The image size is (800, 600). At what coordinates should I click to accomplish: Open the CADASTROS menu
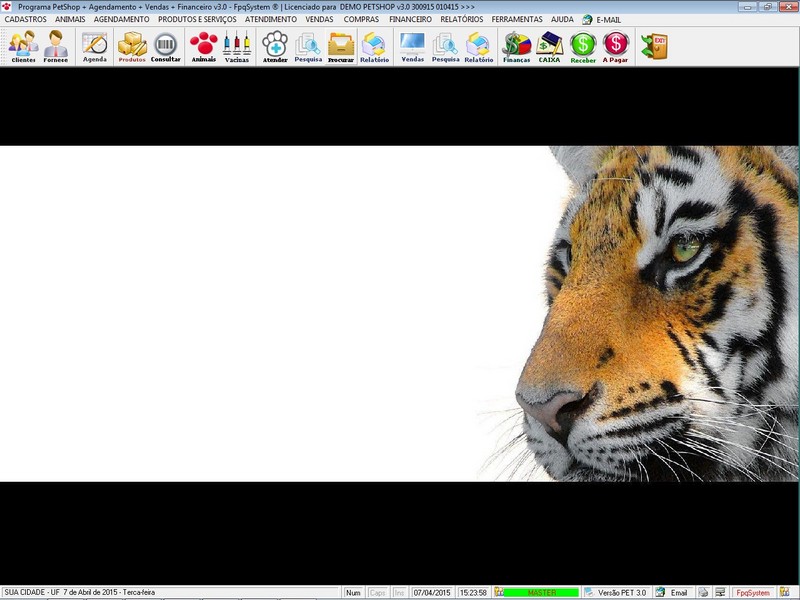(26, 19)
